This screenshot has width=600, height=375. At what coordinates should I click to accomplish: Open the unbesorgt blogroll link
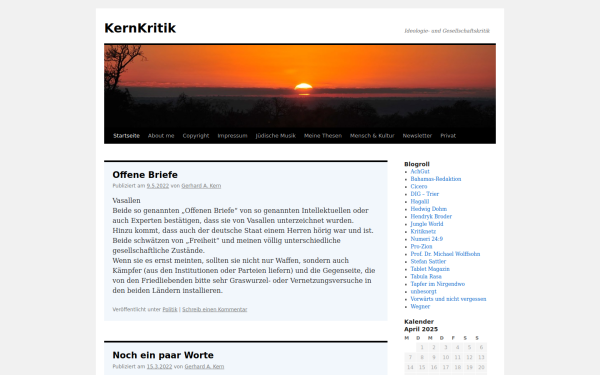coord(423,292)
